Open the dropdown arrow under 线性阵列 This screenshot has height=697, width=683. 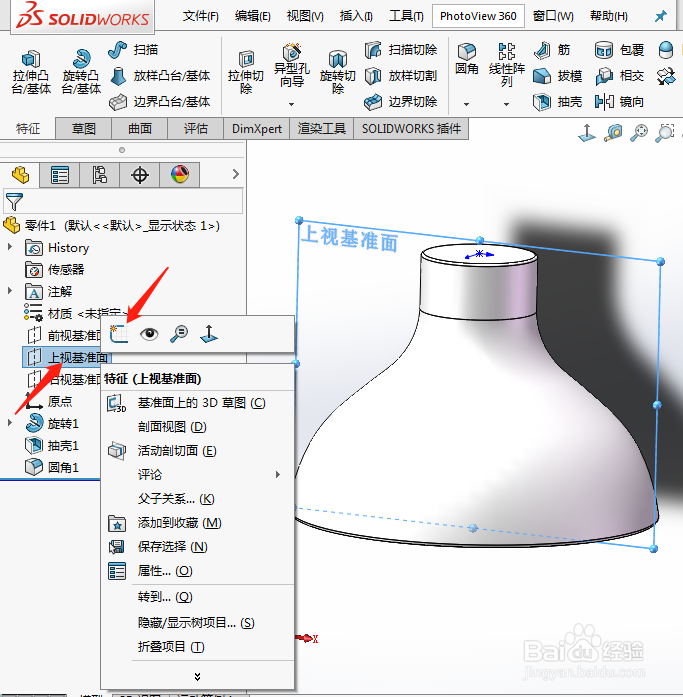(506, 104)
